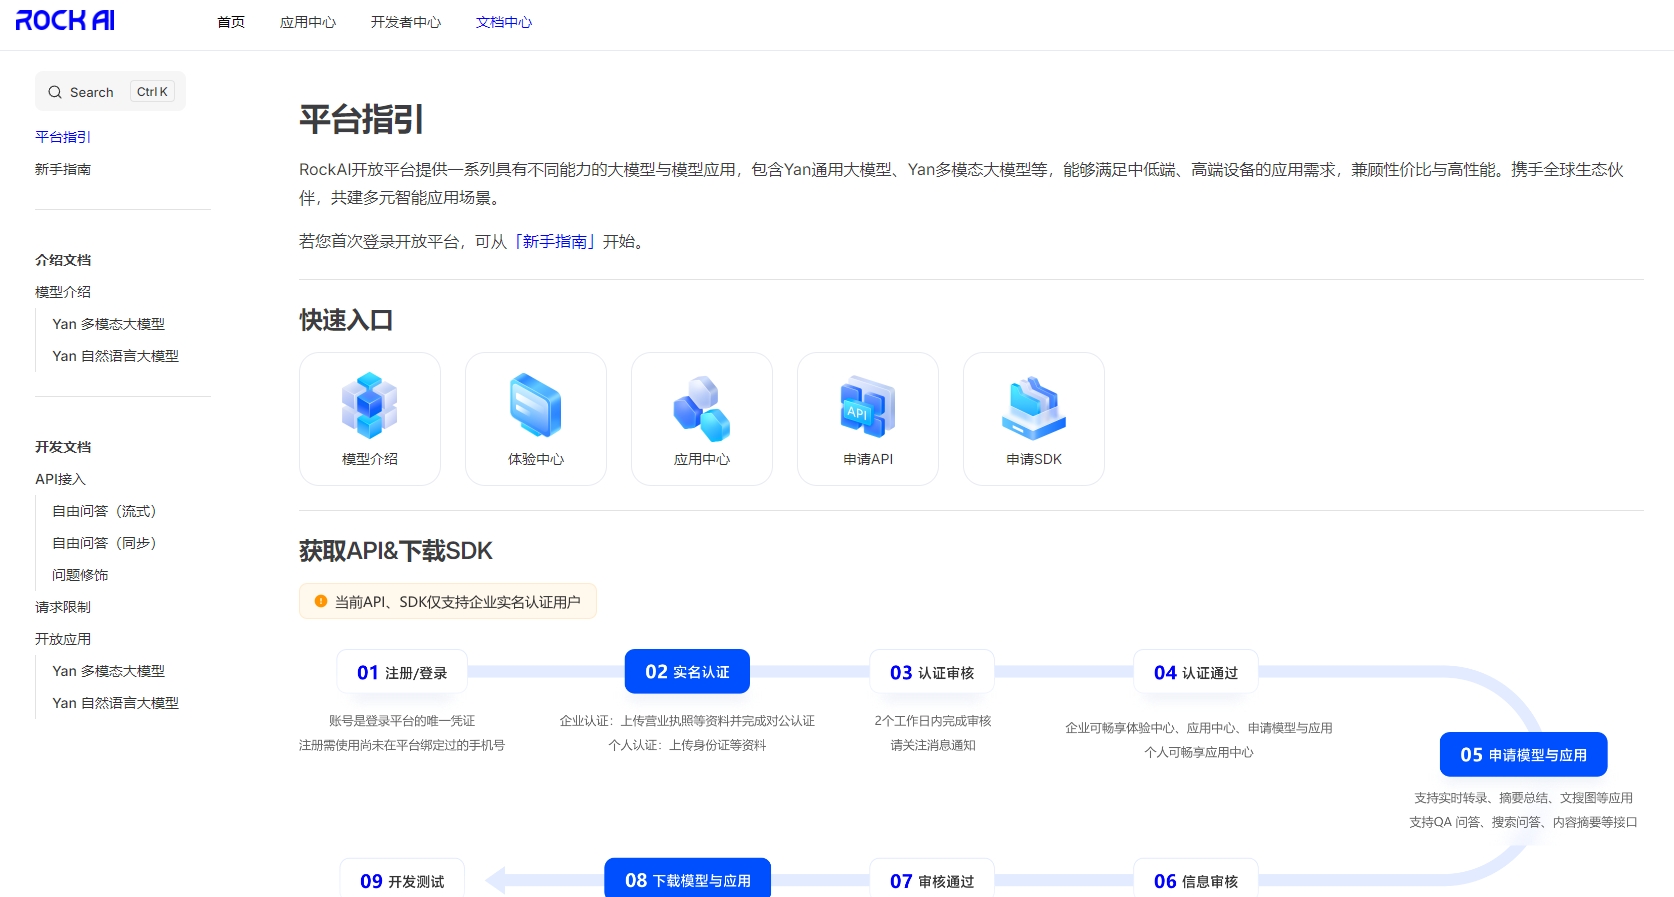1674x897 pixels.
Task: Open 开发者中心 in top navigation
Action: point(406,22)
